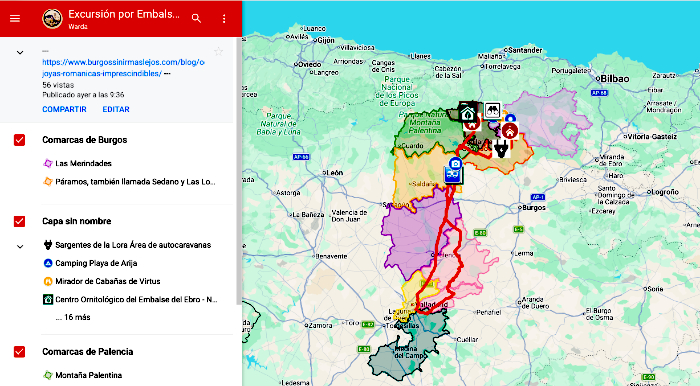Uncheck the Capa sin nombre layer

19,221
